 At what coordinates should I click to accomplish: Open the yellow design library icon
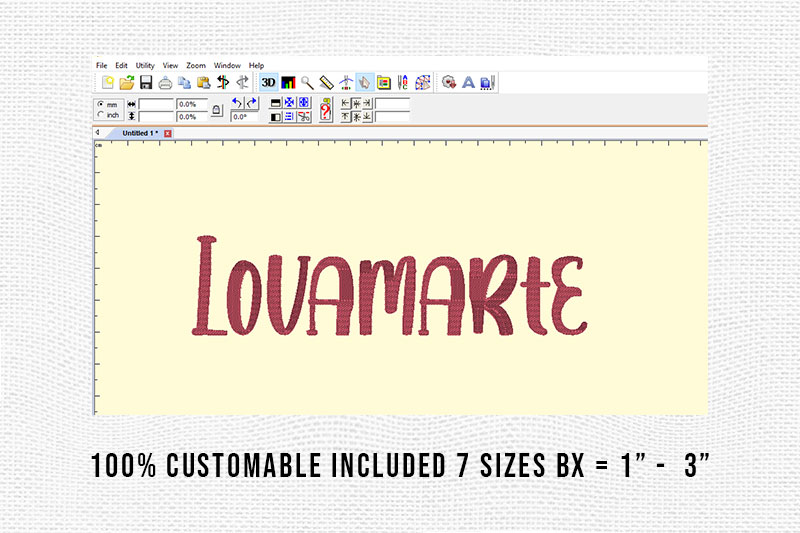[x=384, y=82]
